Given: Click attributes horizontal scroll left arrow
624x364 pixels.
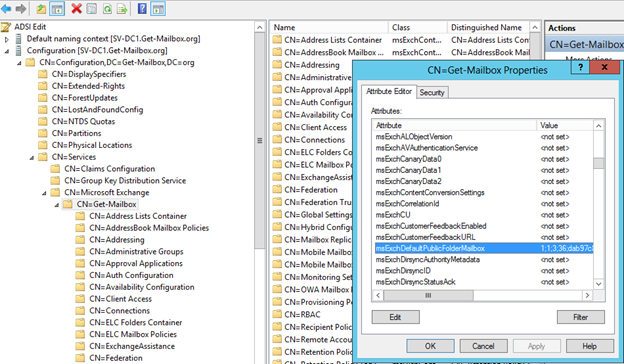Looking at the screenshot, I should [x=378, y=296].
